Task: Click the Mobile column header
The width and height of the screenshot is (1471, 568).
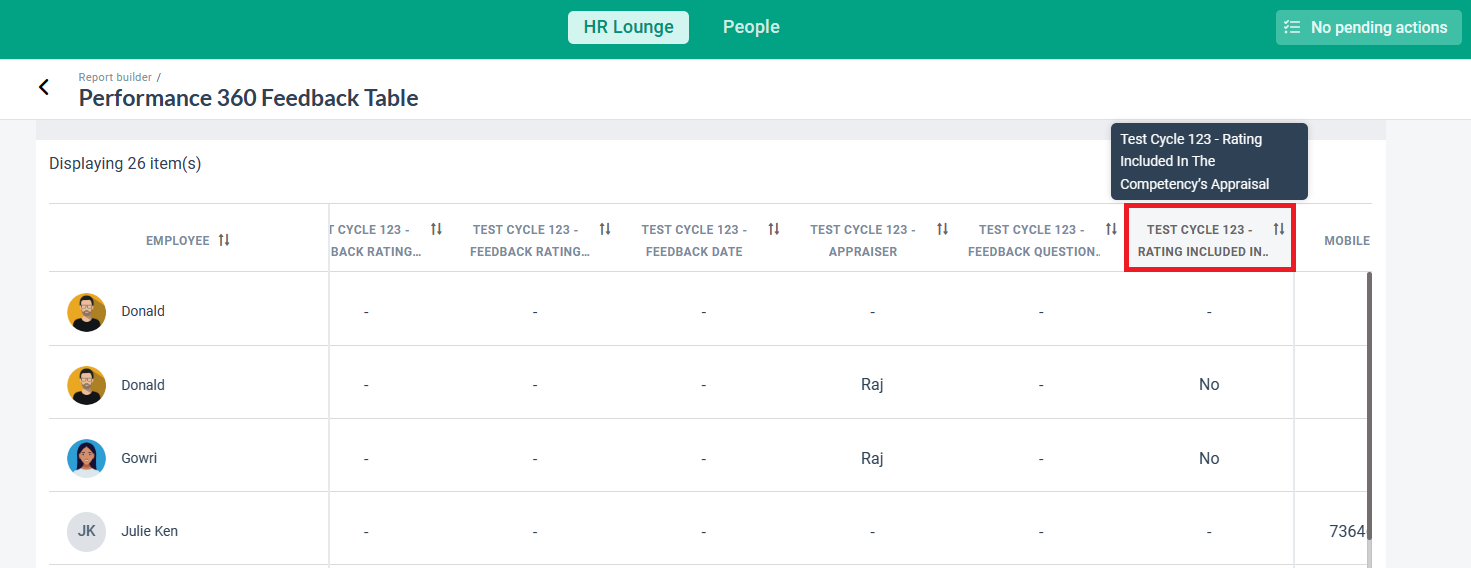Action: [x=1347, y=241]
